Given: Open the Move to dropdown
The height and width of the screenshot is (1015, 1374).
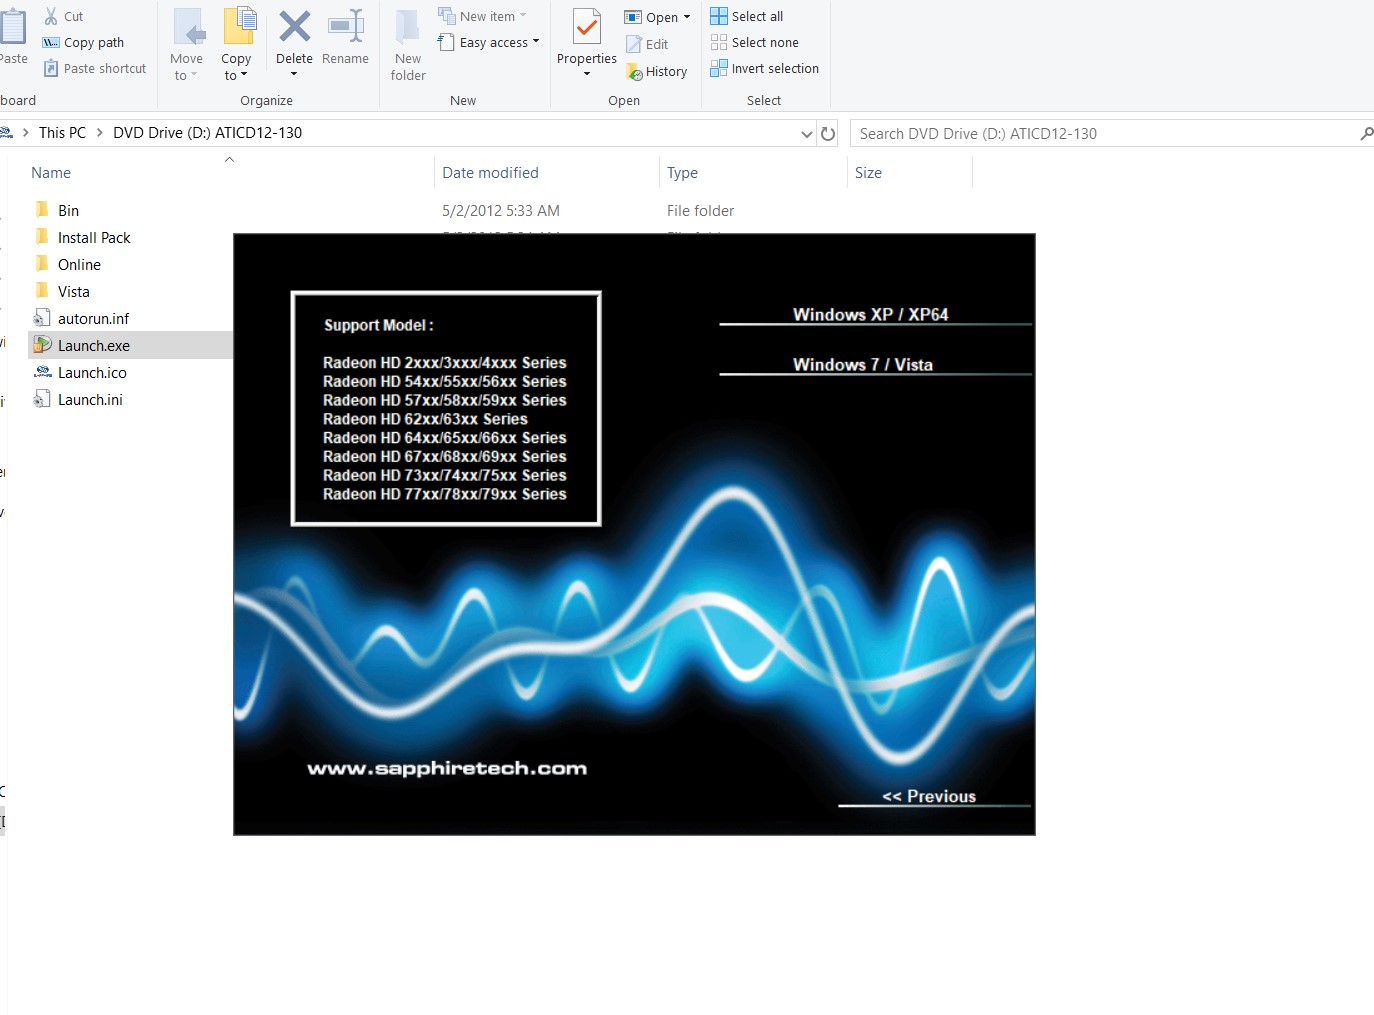Looking at the screenshot, I should tap(186, 66).
